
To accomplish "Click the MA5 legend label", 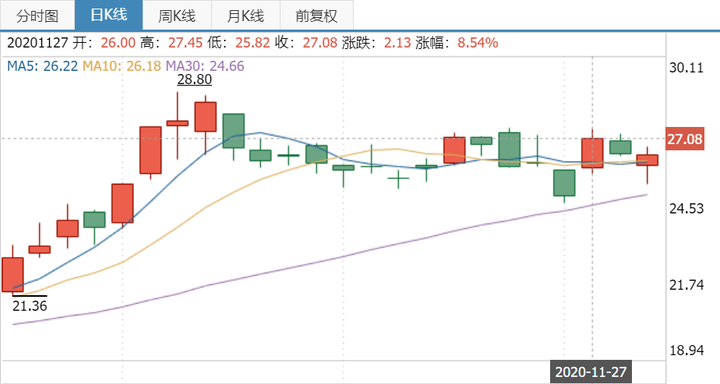I will pos(42,66).
